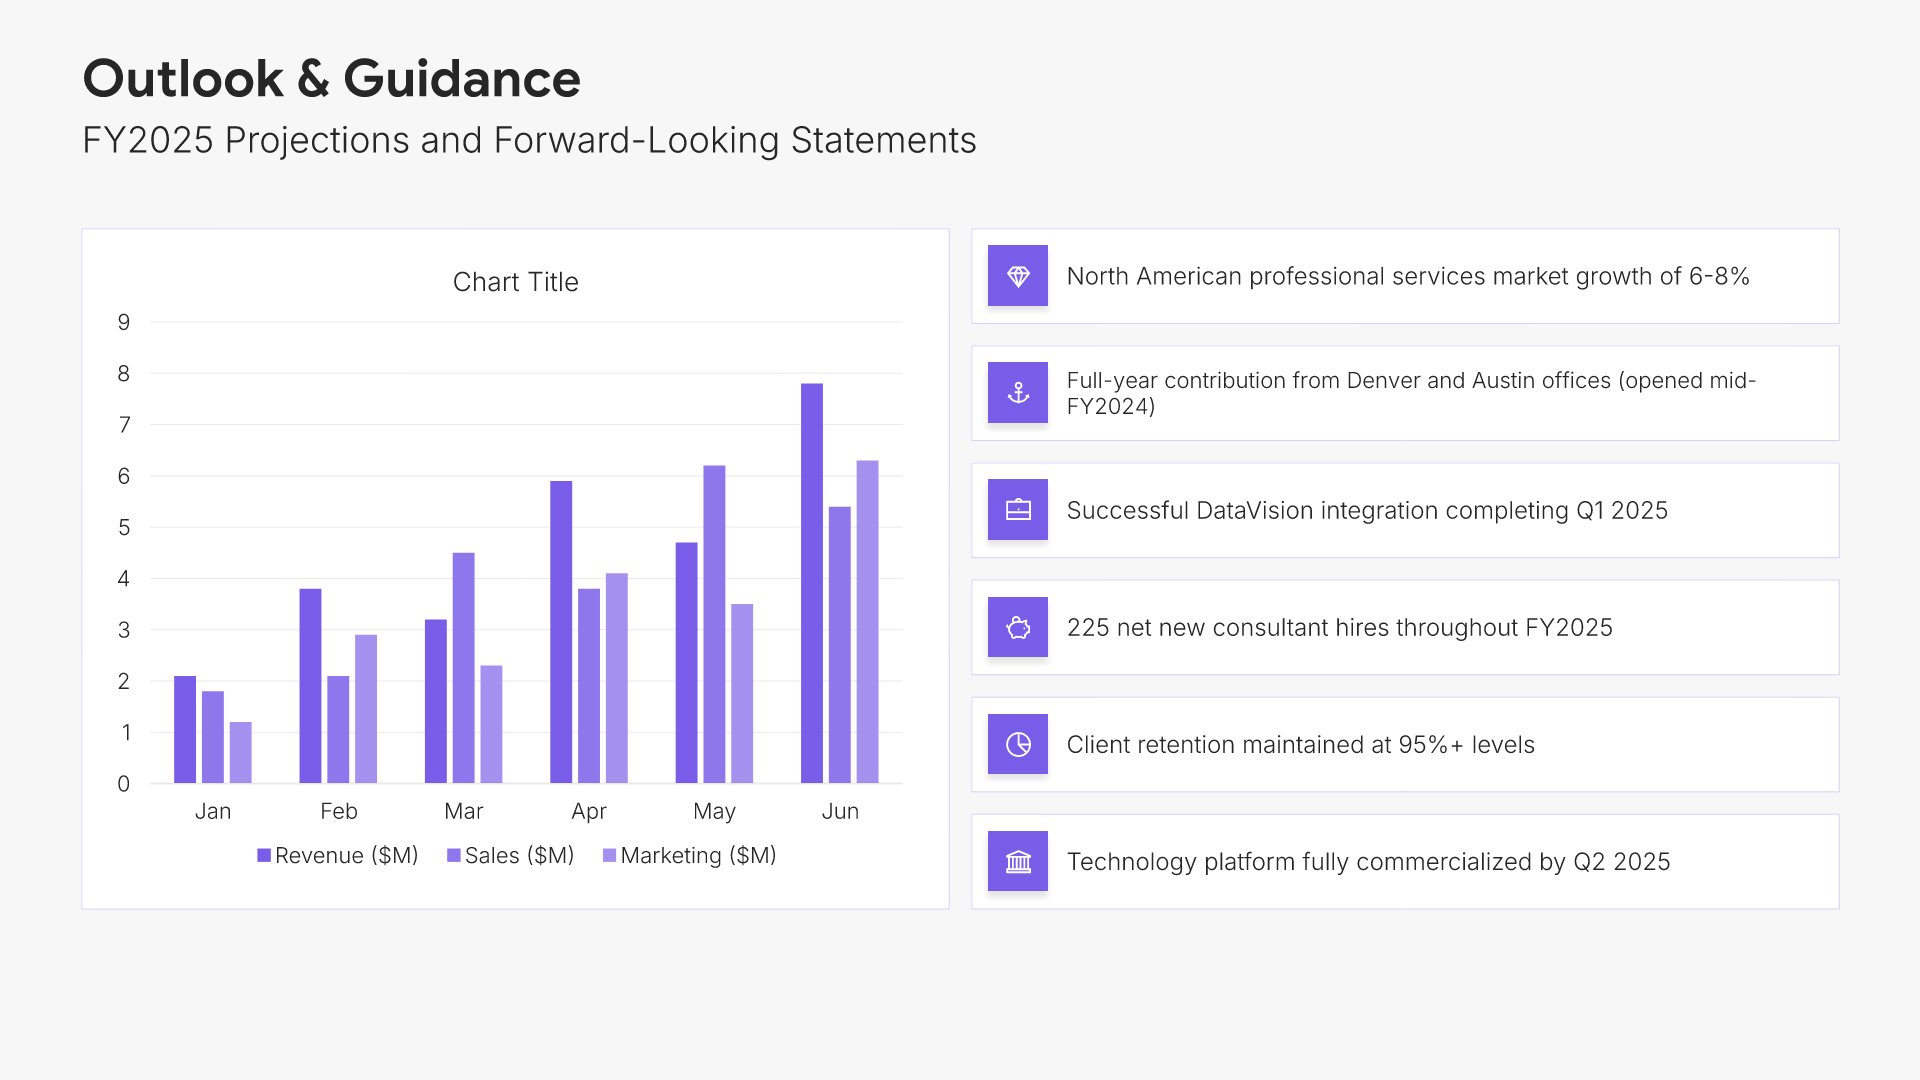Screen dimensions: 1920x1080
Task: Click the May sales bar in chart
Action: click(x=714, y=624)
